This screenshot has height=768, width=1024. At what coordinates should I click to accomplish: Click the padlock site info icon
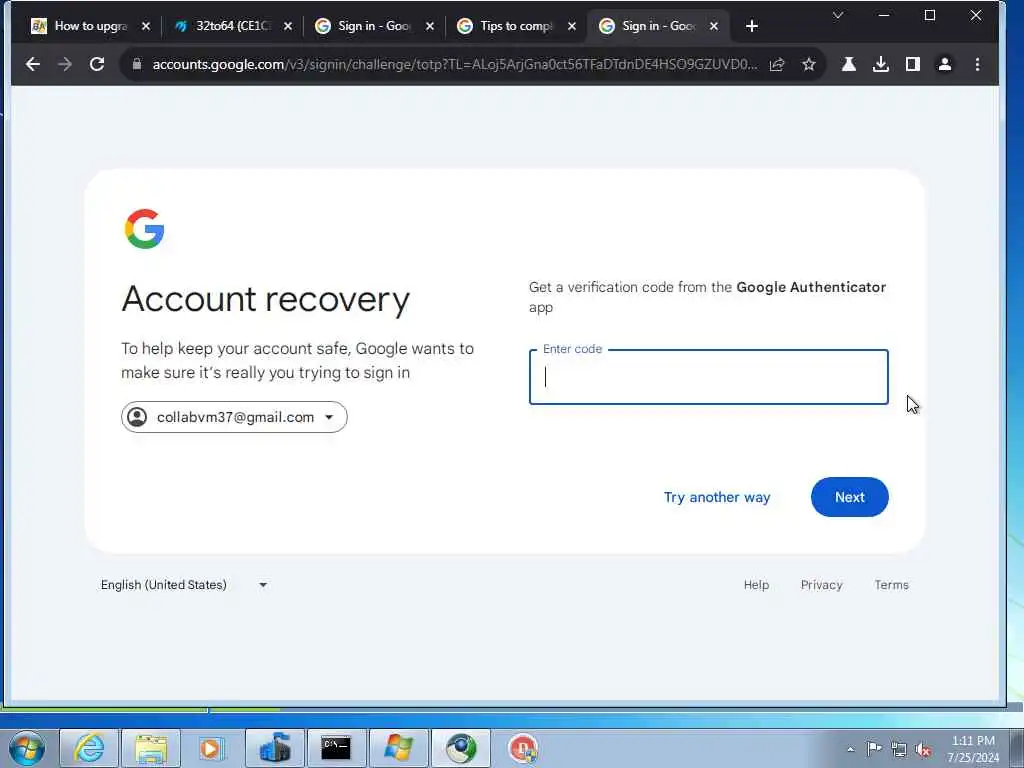pyautogui.click(x=136, y=64)
